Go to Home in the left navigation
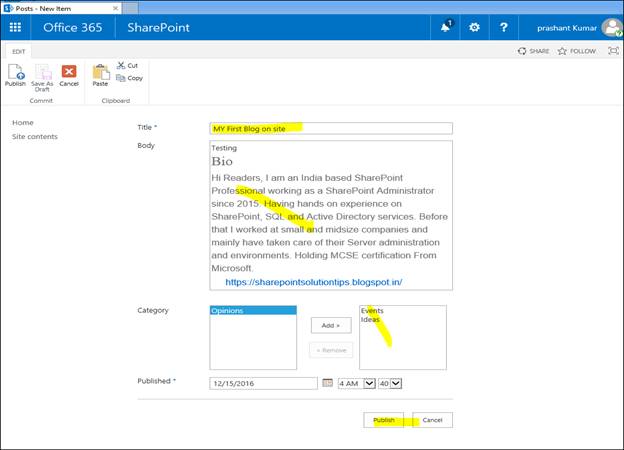This screenshot has width=624, height=450. [x=23, y=123]
